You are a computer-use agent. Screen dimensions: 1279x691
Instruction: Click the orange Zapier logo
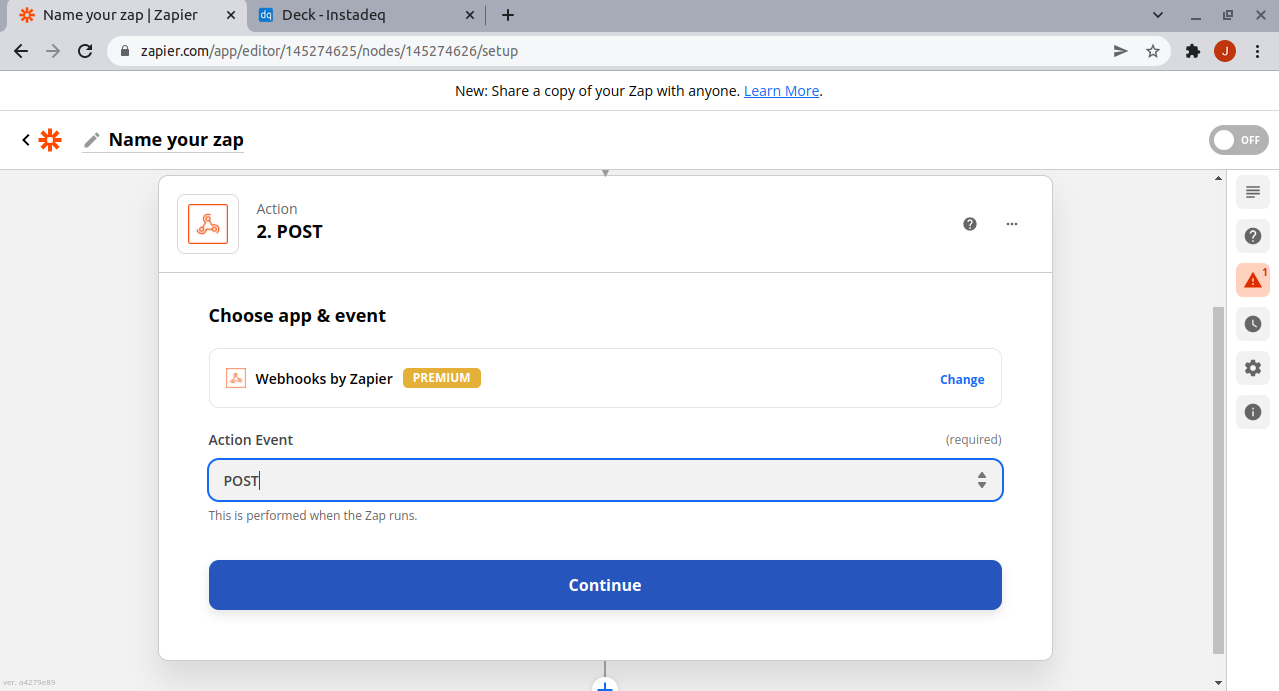pyautogui.click(x=50, y=140)
